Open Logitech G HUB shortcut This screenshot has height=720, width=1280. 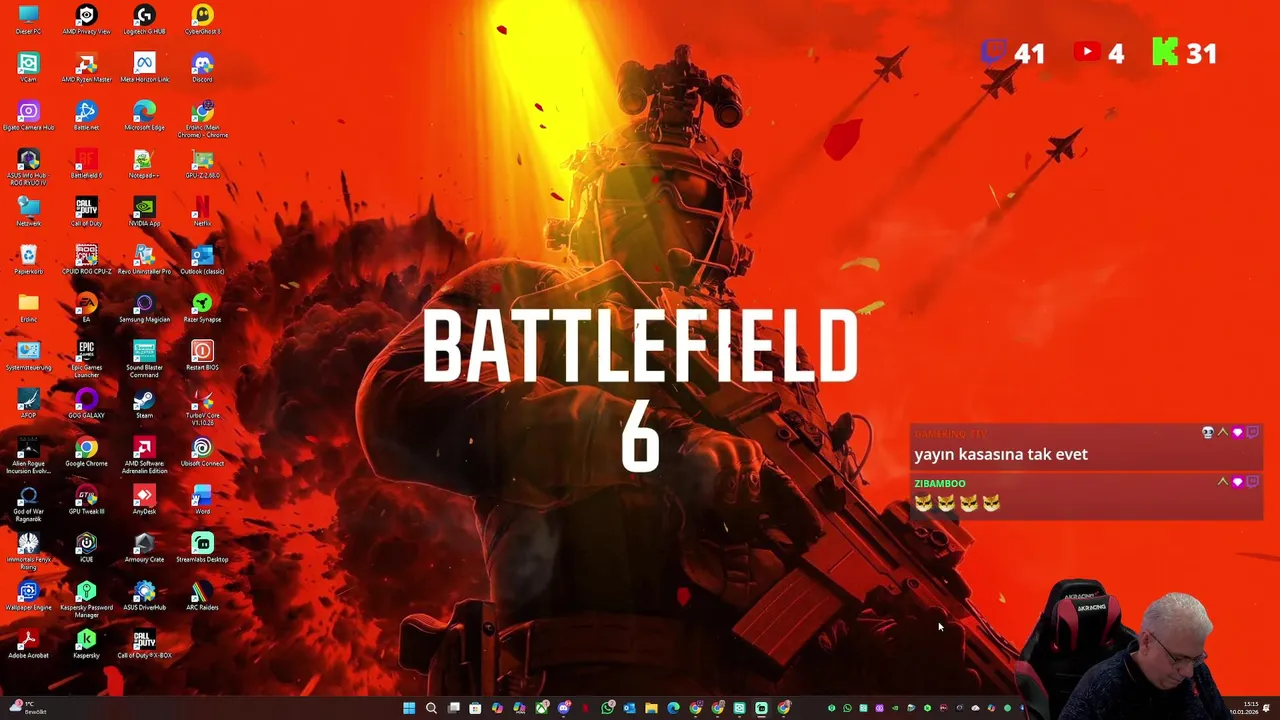144,19
